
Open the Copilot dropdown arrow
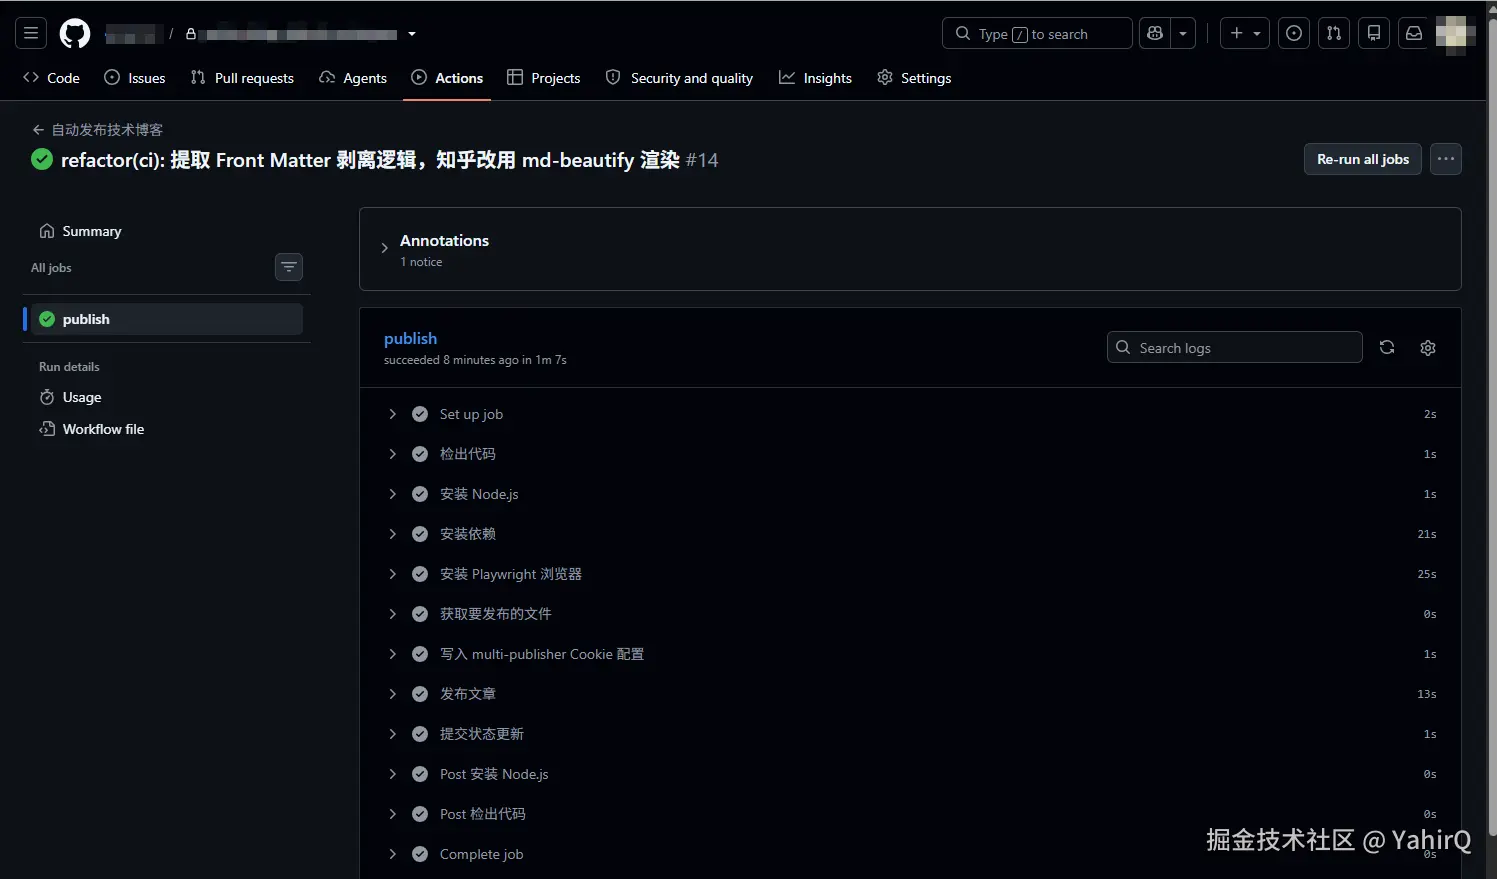point(1183,33)
